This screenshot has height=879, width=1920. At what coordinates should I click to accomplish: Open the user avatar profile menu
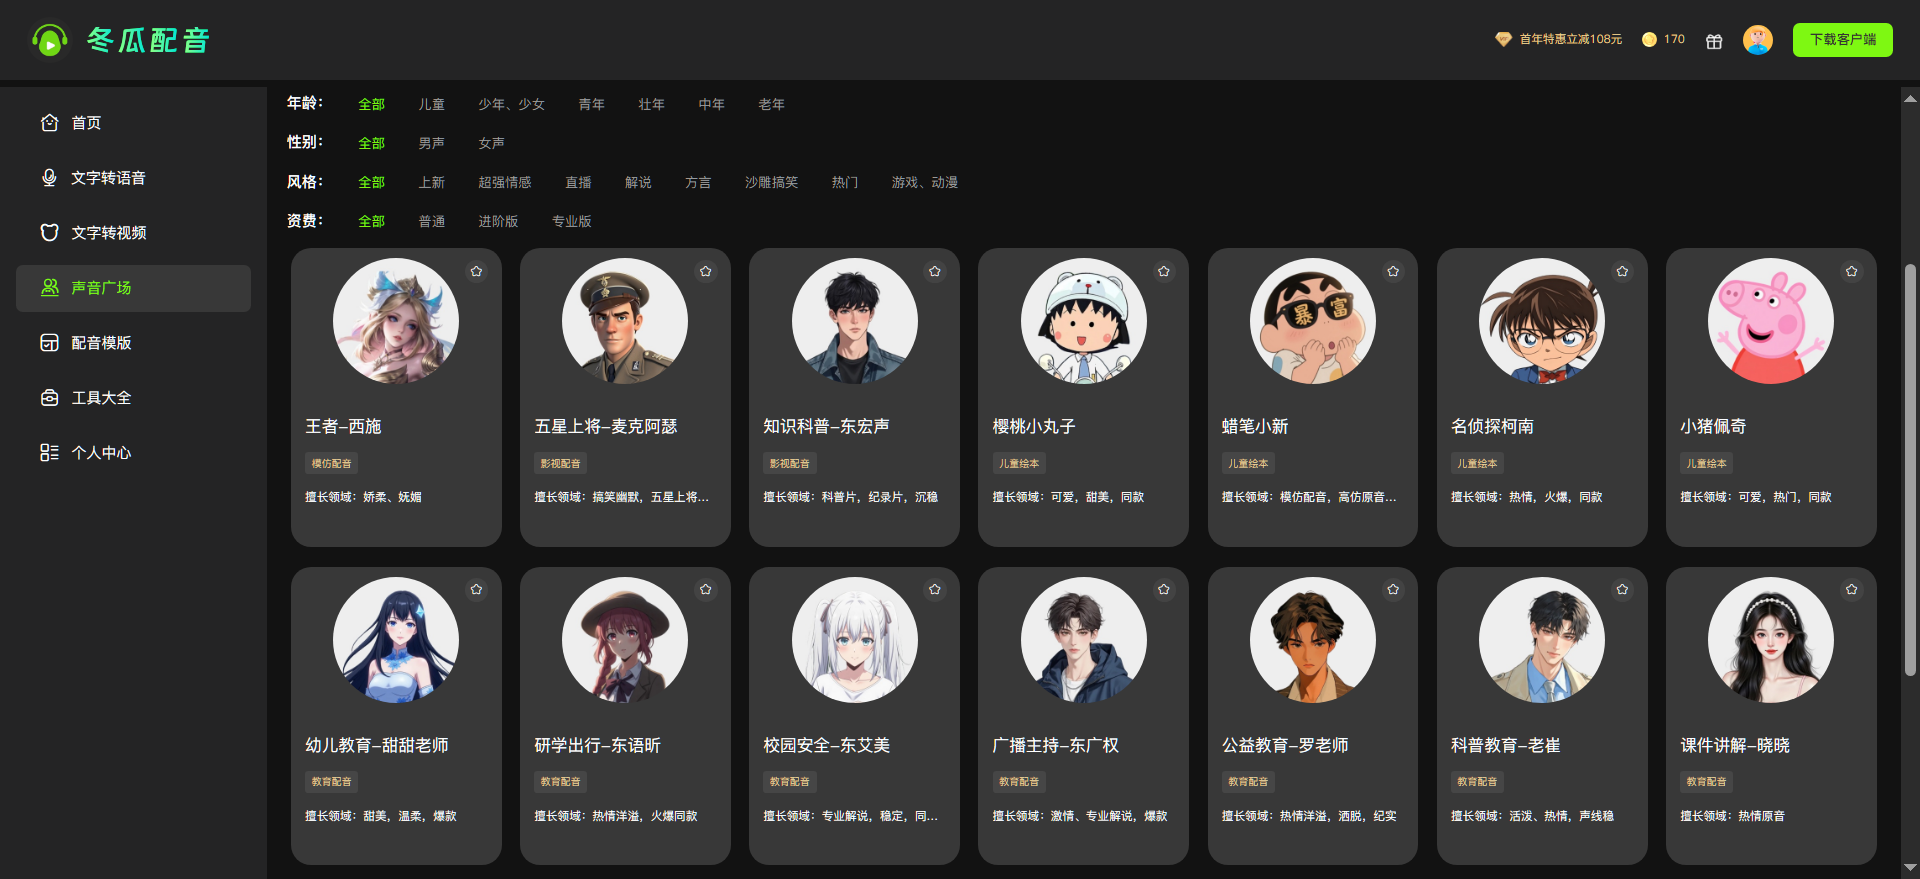click(x=1757, y=40)
